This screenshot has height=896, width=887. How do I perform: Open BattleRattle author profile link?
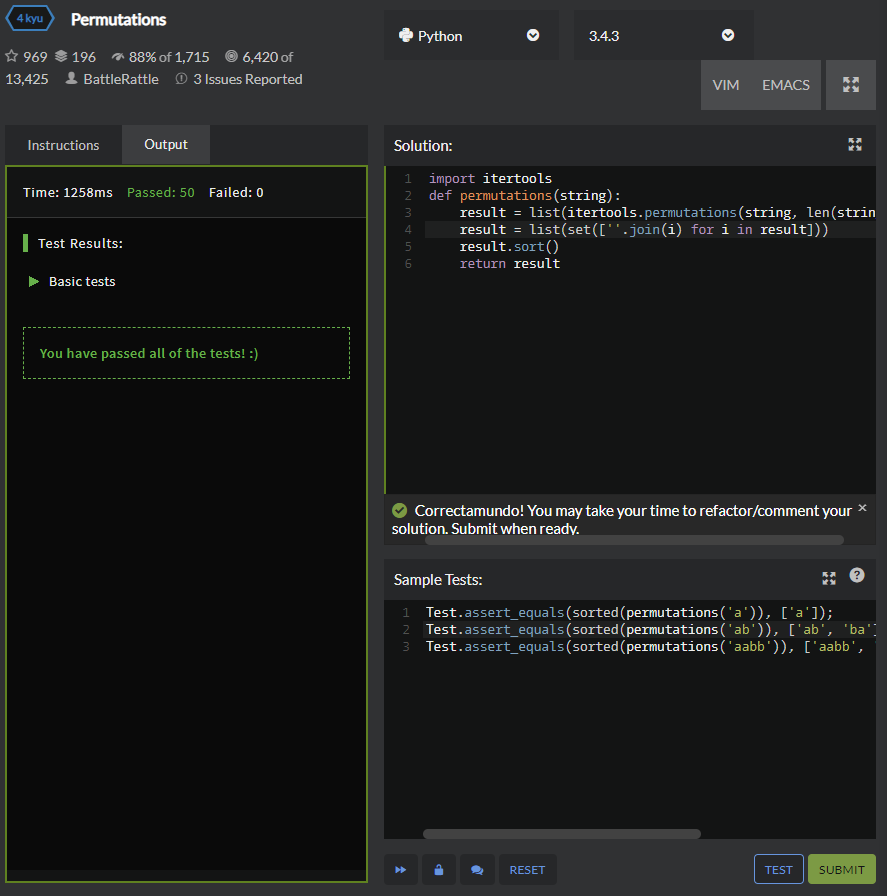click(121, 79)
